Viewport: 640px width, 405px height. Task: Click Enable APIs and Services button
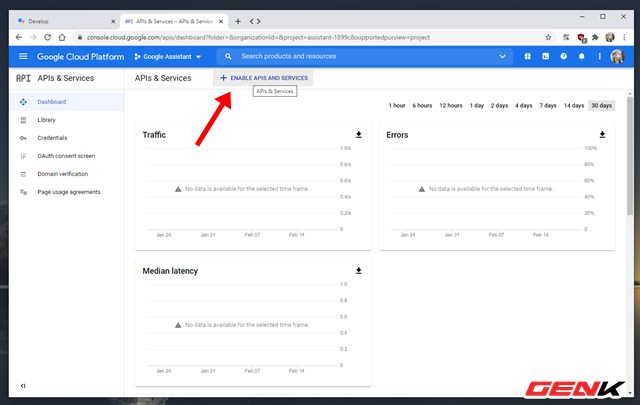[x=263, y=78]
